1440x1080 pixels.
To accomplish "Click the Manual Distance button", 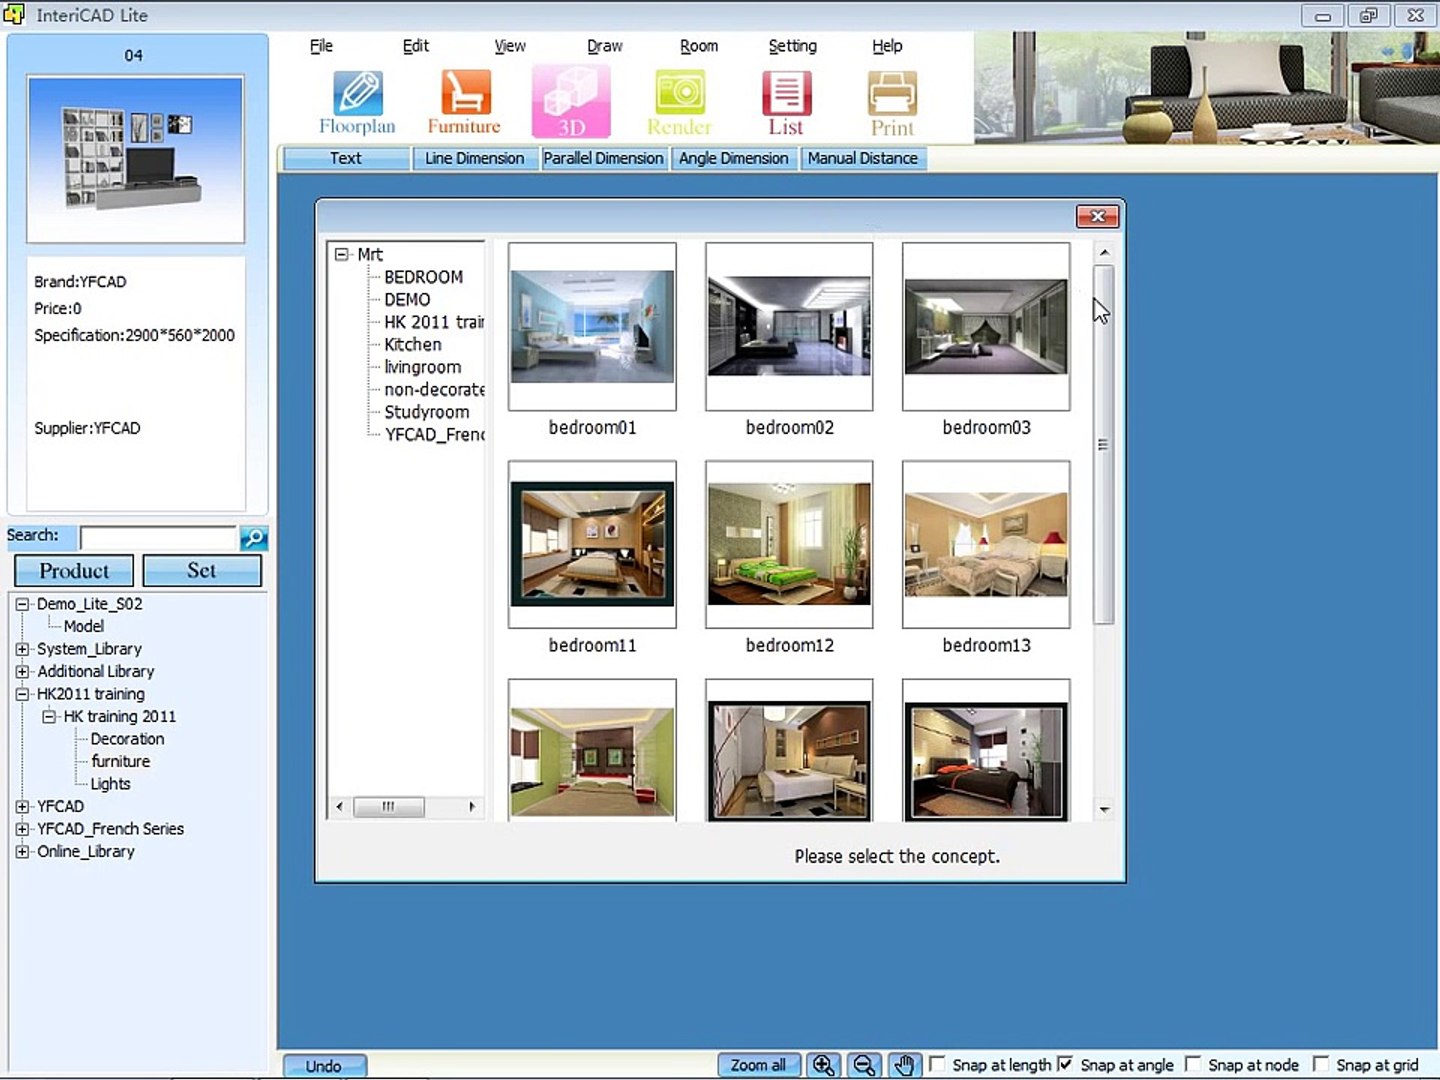I will [862, 158].
